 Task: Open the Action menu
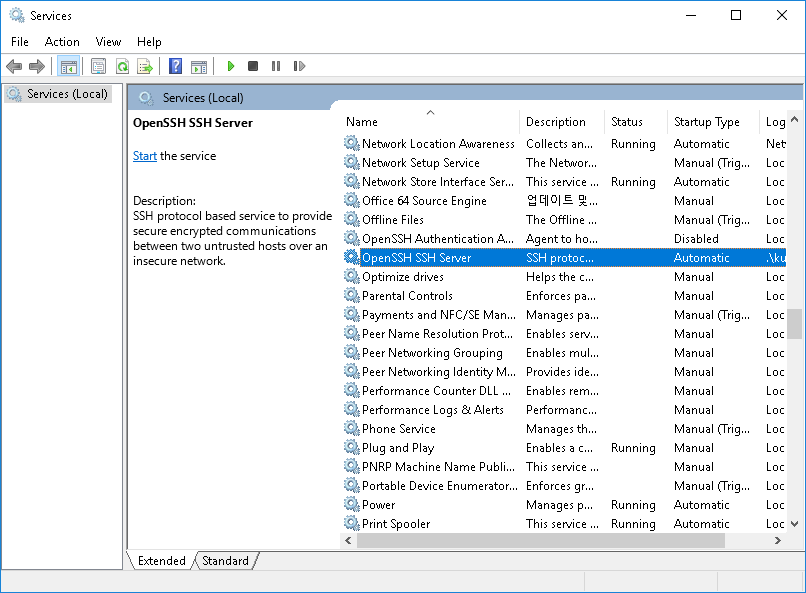point(62,42)
